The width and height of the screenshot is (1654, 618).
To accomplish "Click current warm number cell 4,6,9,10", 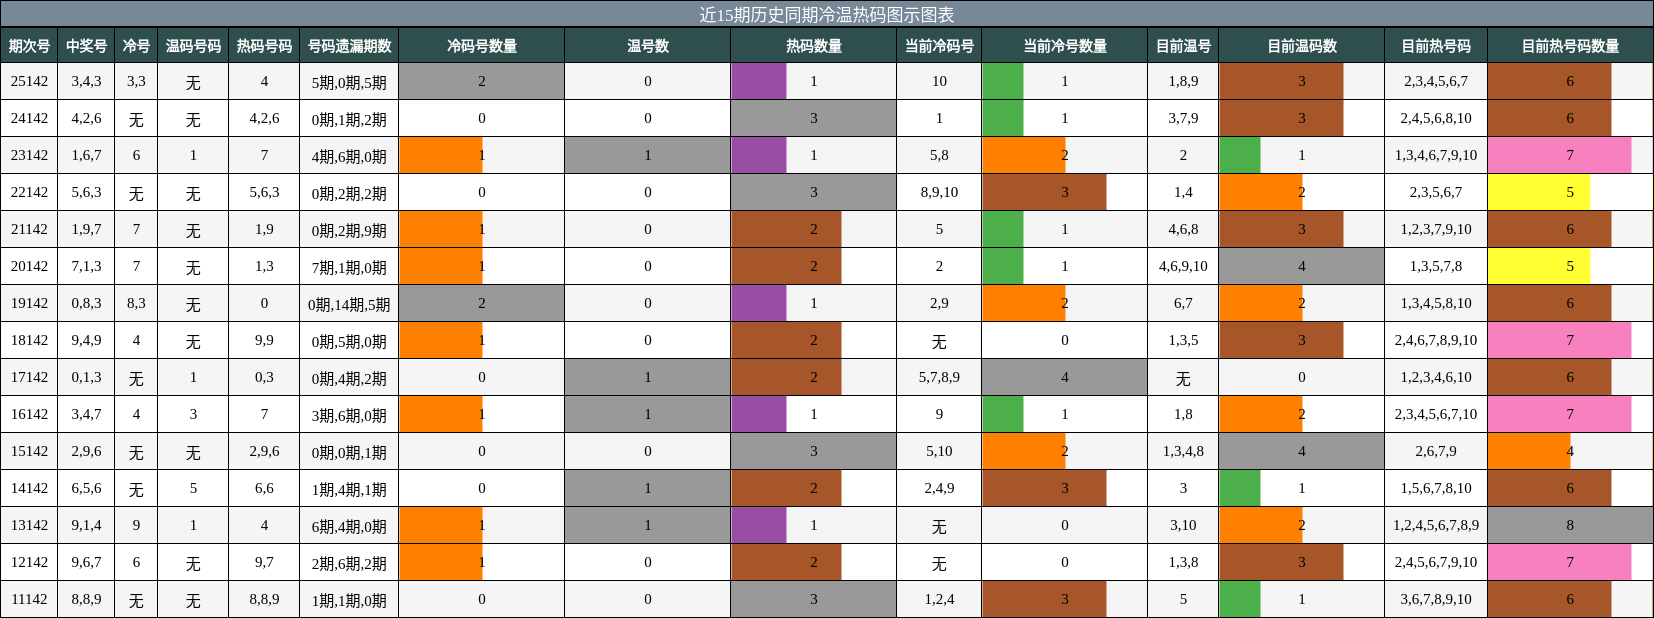I will click(1183, 266).
